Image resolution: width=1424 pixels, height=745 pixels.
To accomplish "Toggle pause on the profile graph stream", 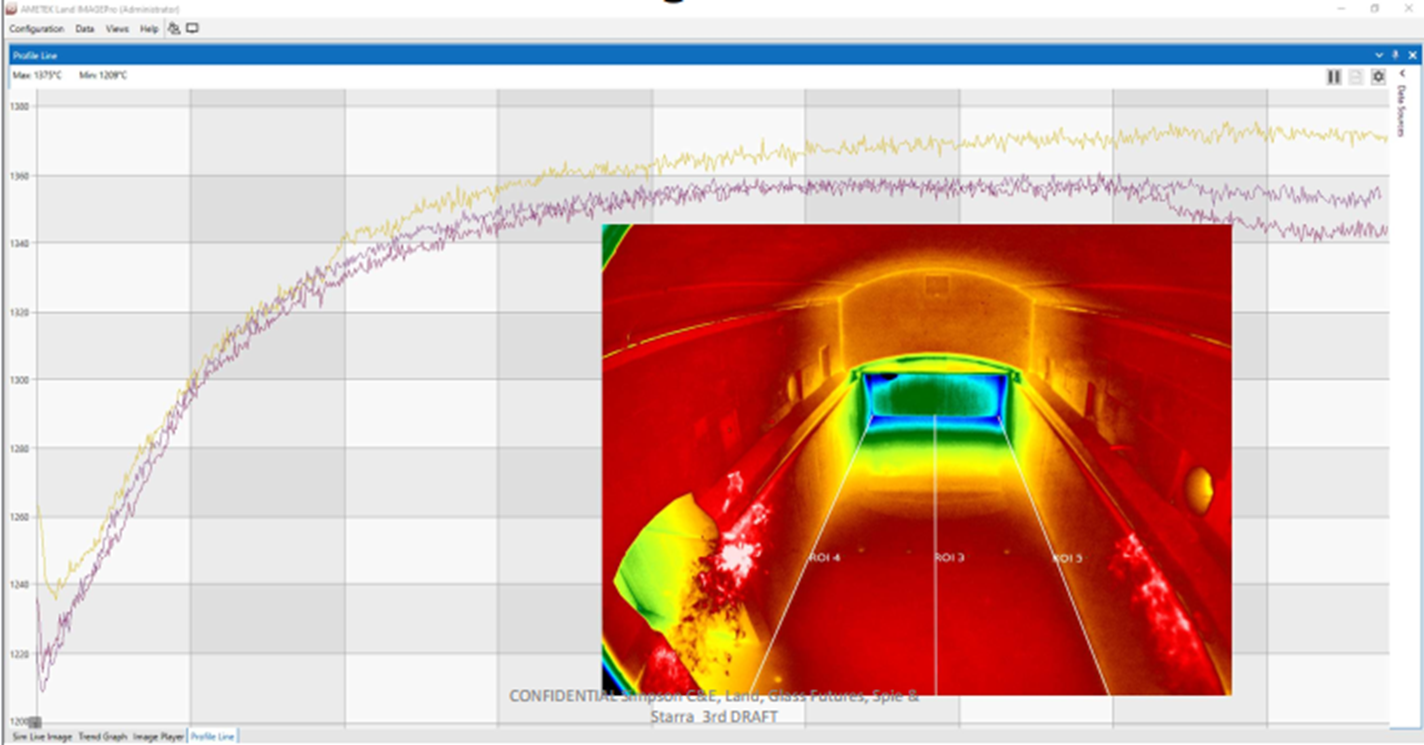I will click(1334, 76).
